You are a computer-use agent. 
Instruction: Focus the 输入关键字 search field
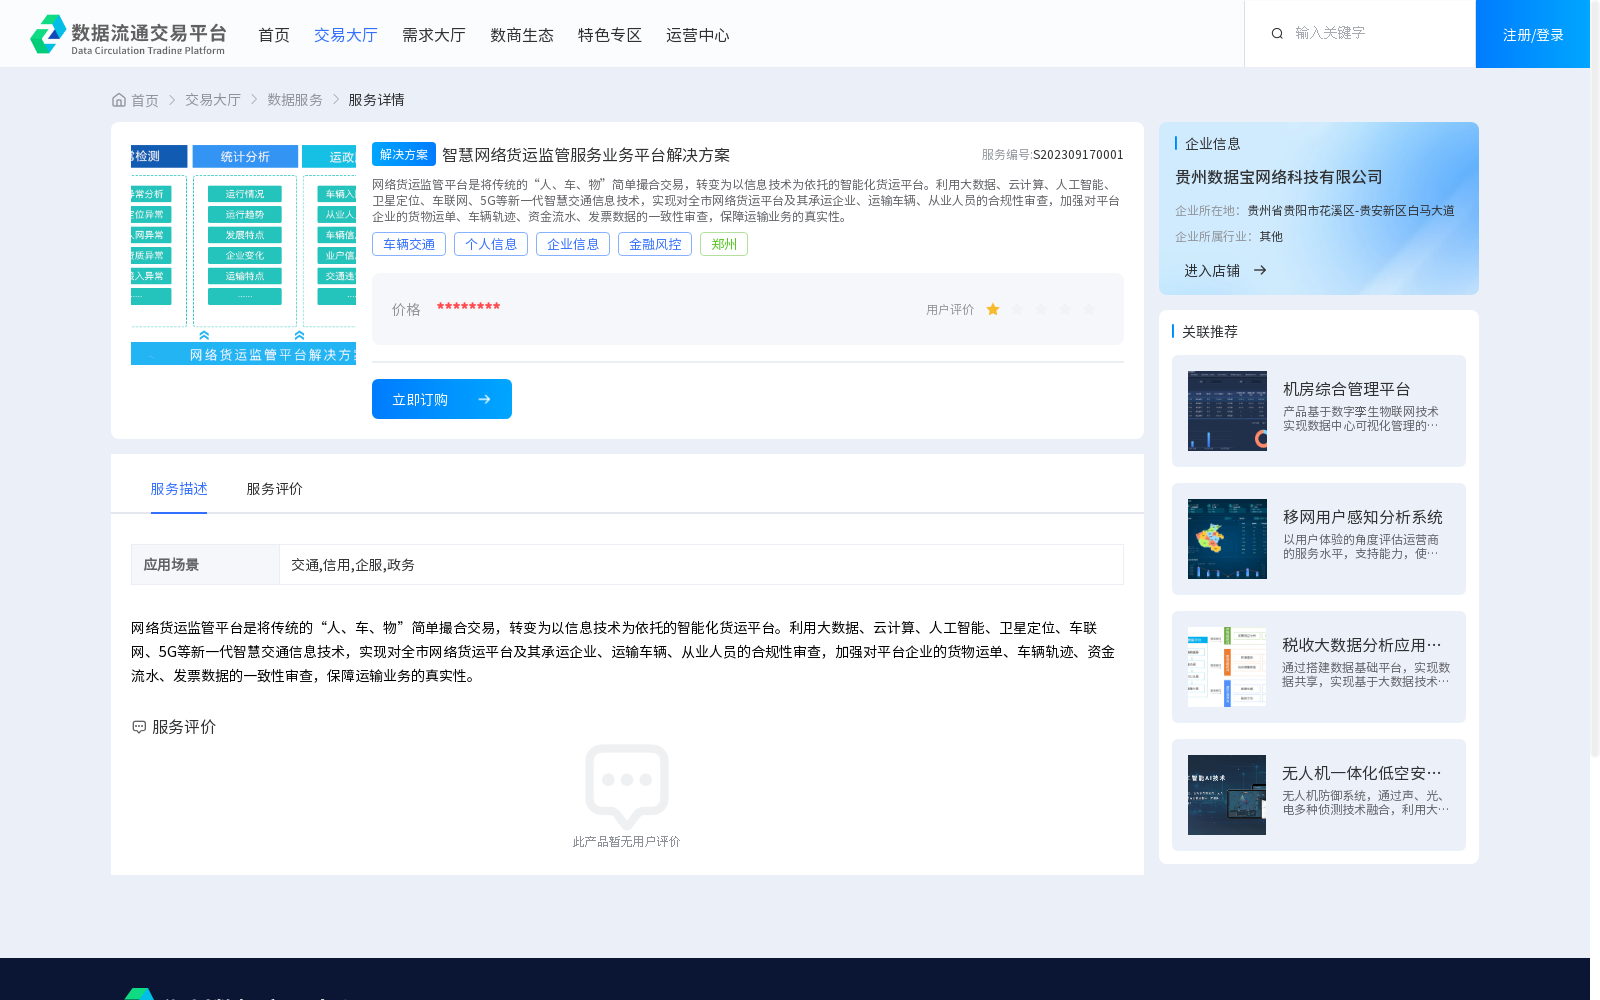coord(1375,33)
